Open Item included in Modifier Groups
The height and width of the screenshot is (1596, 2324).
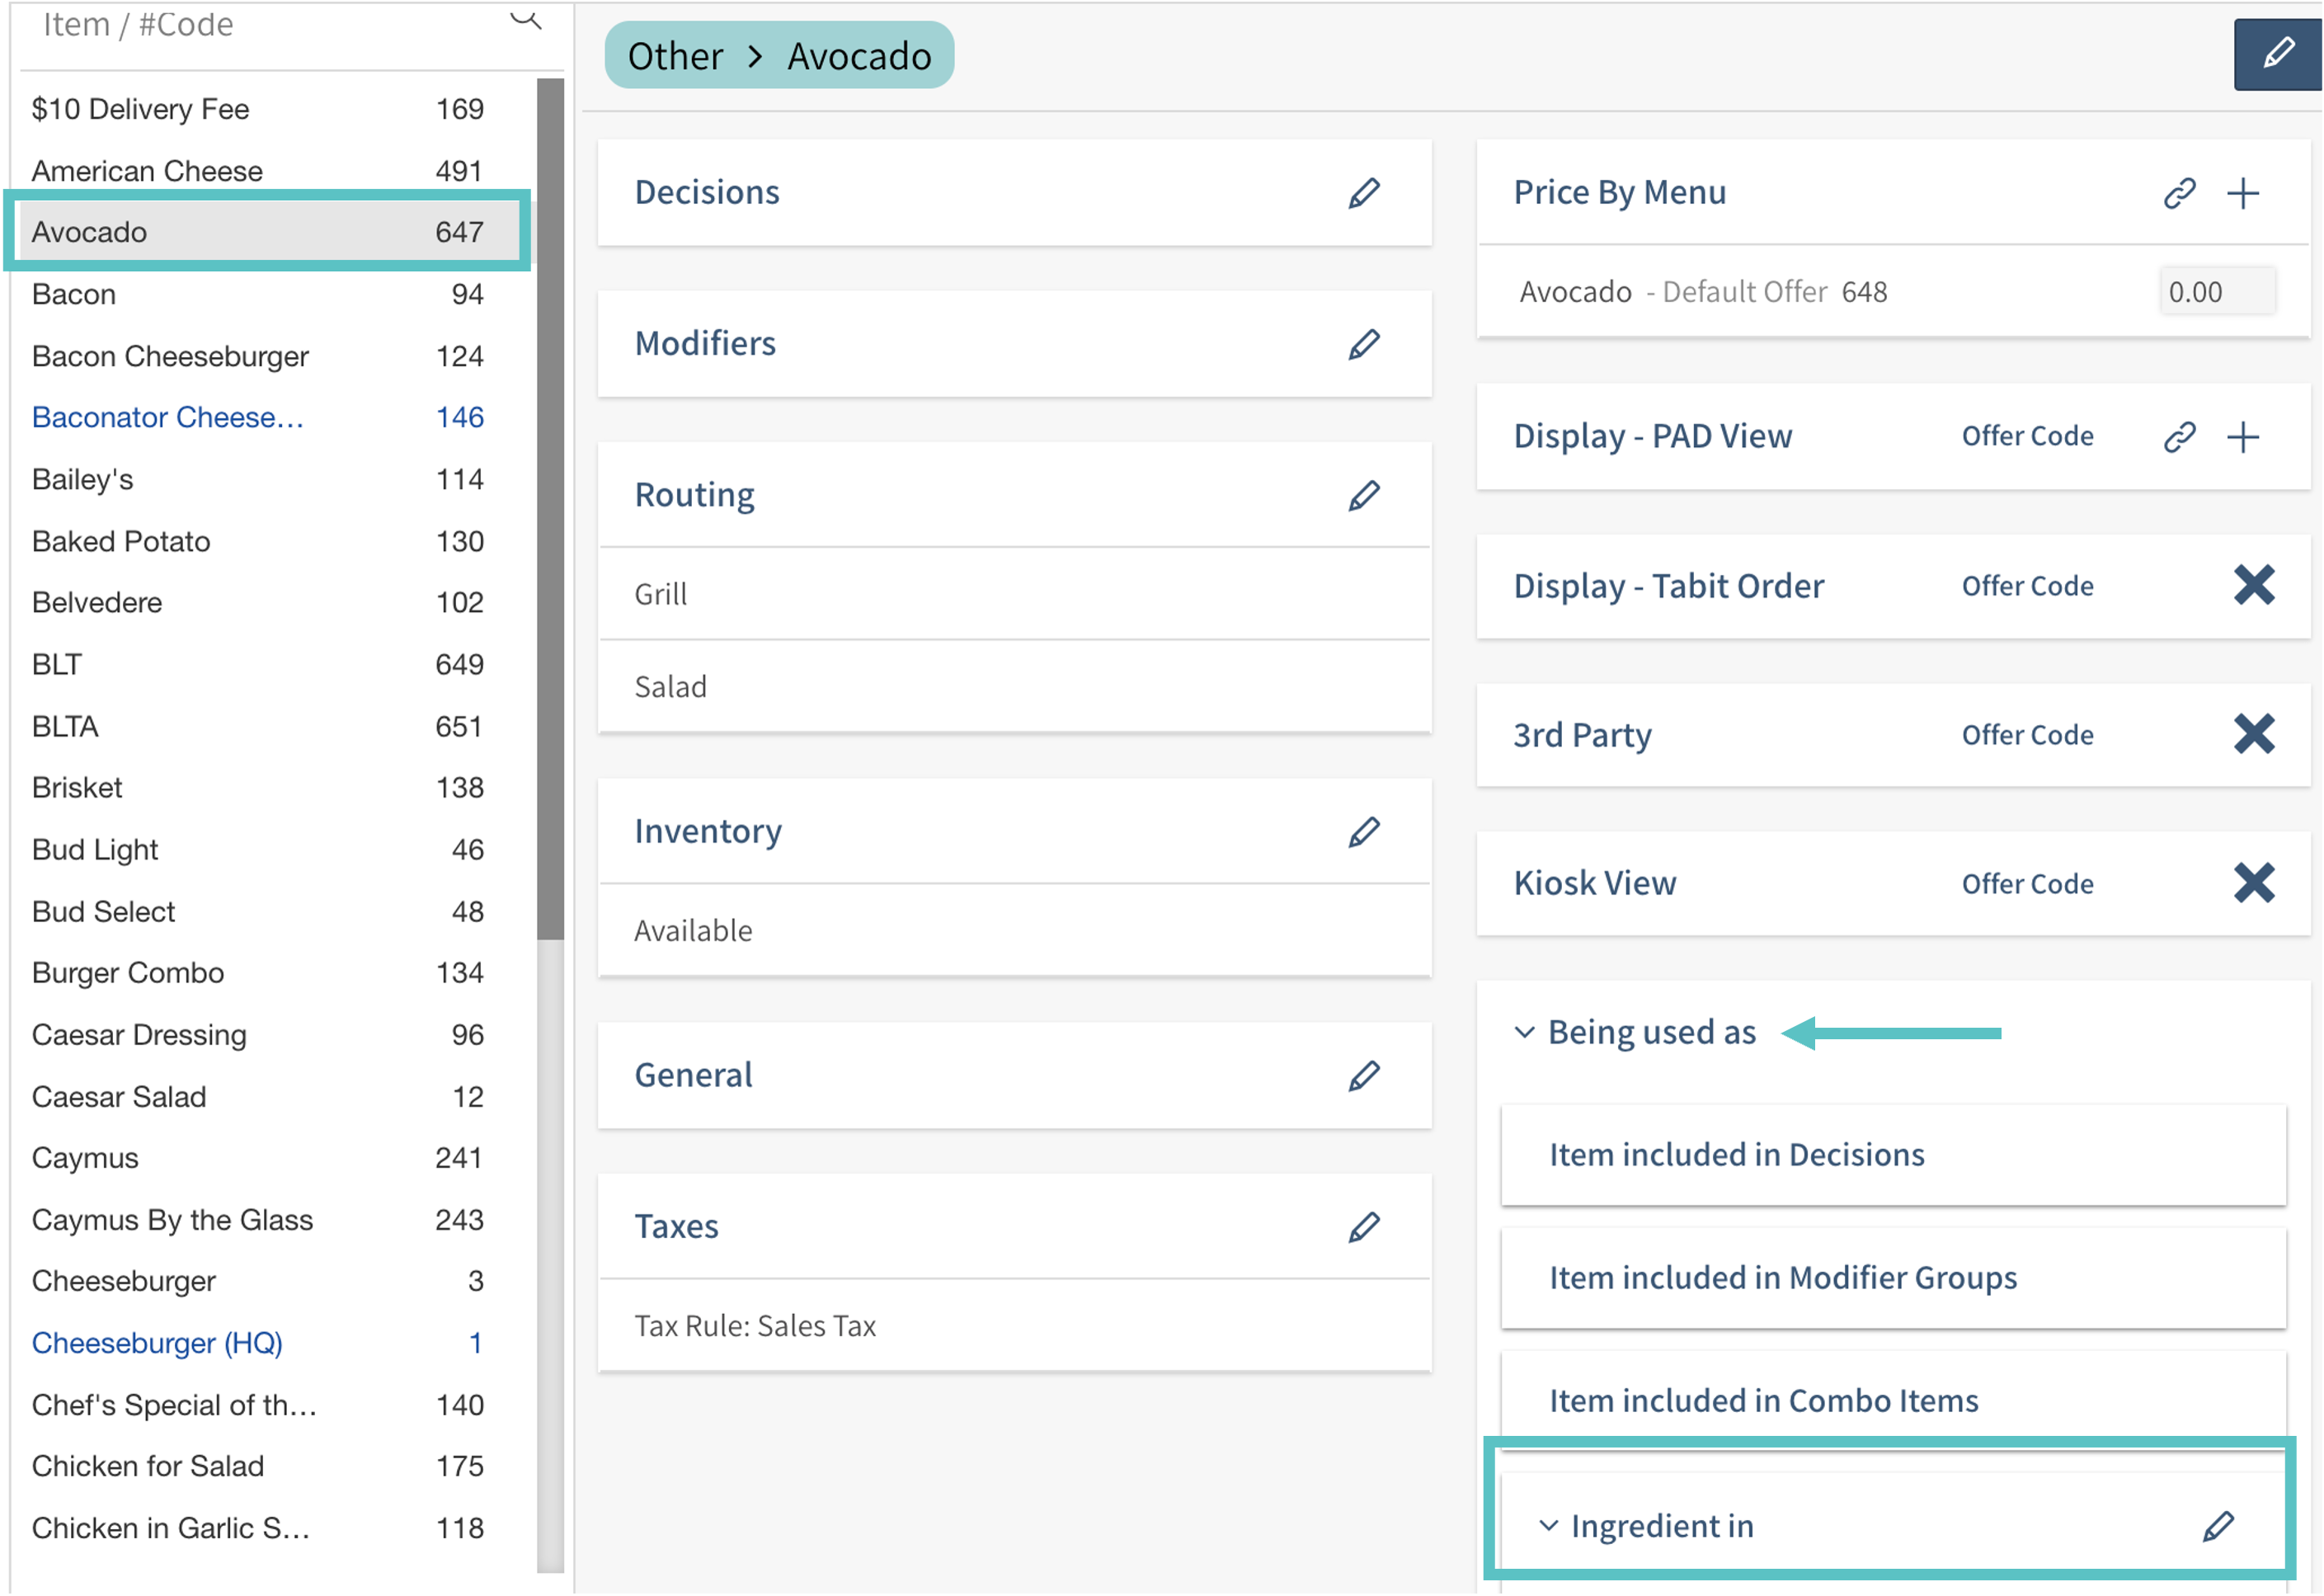[x=1782, y=1278]
